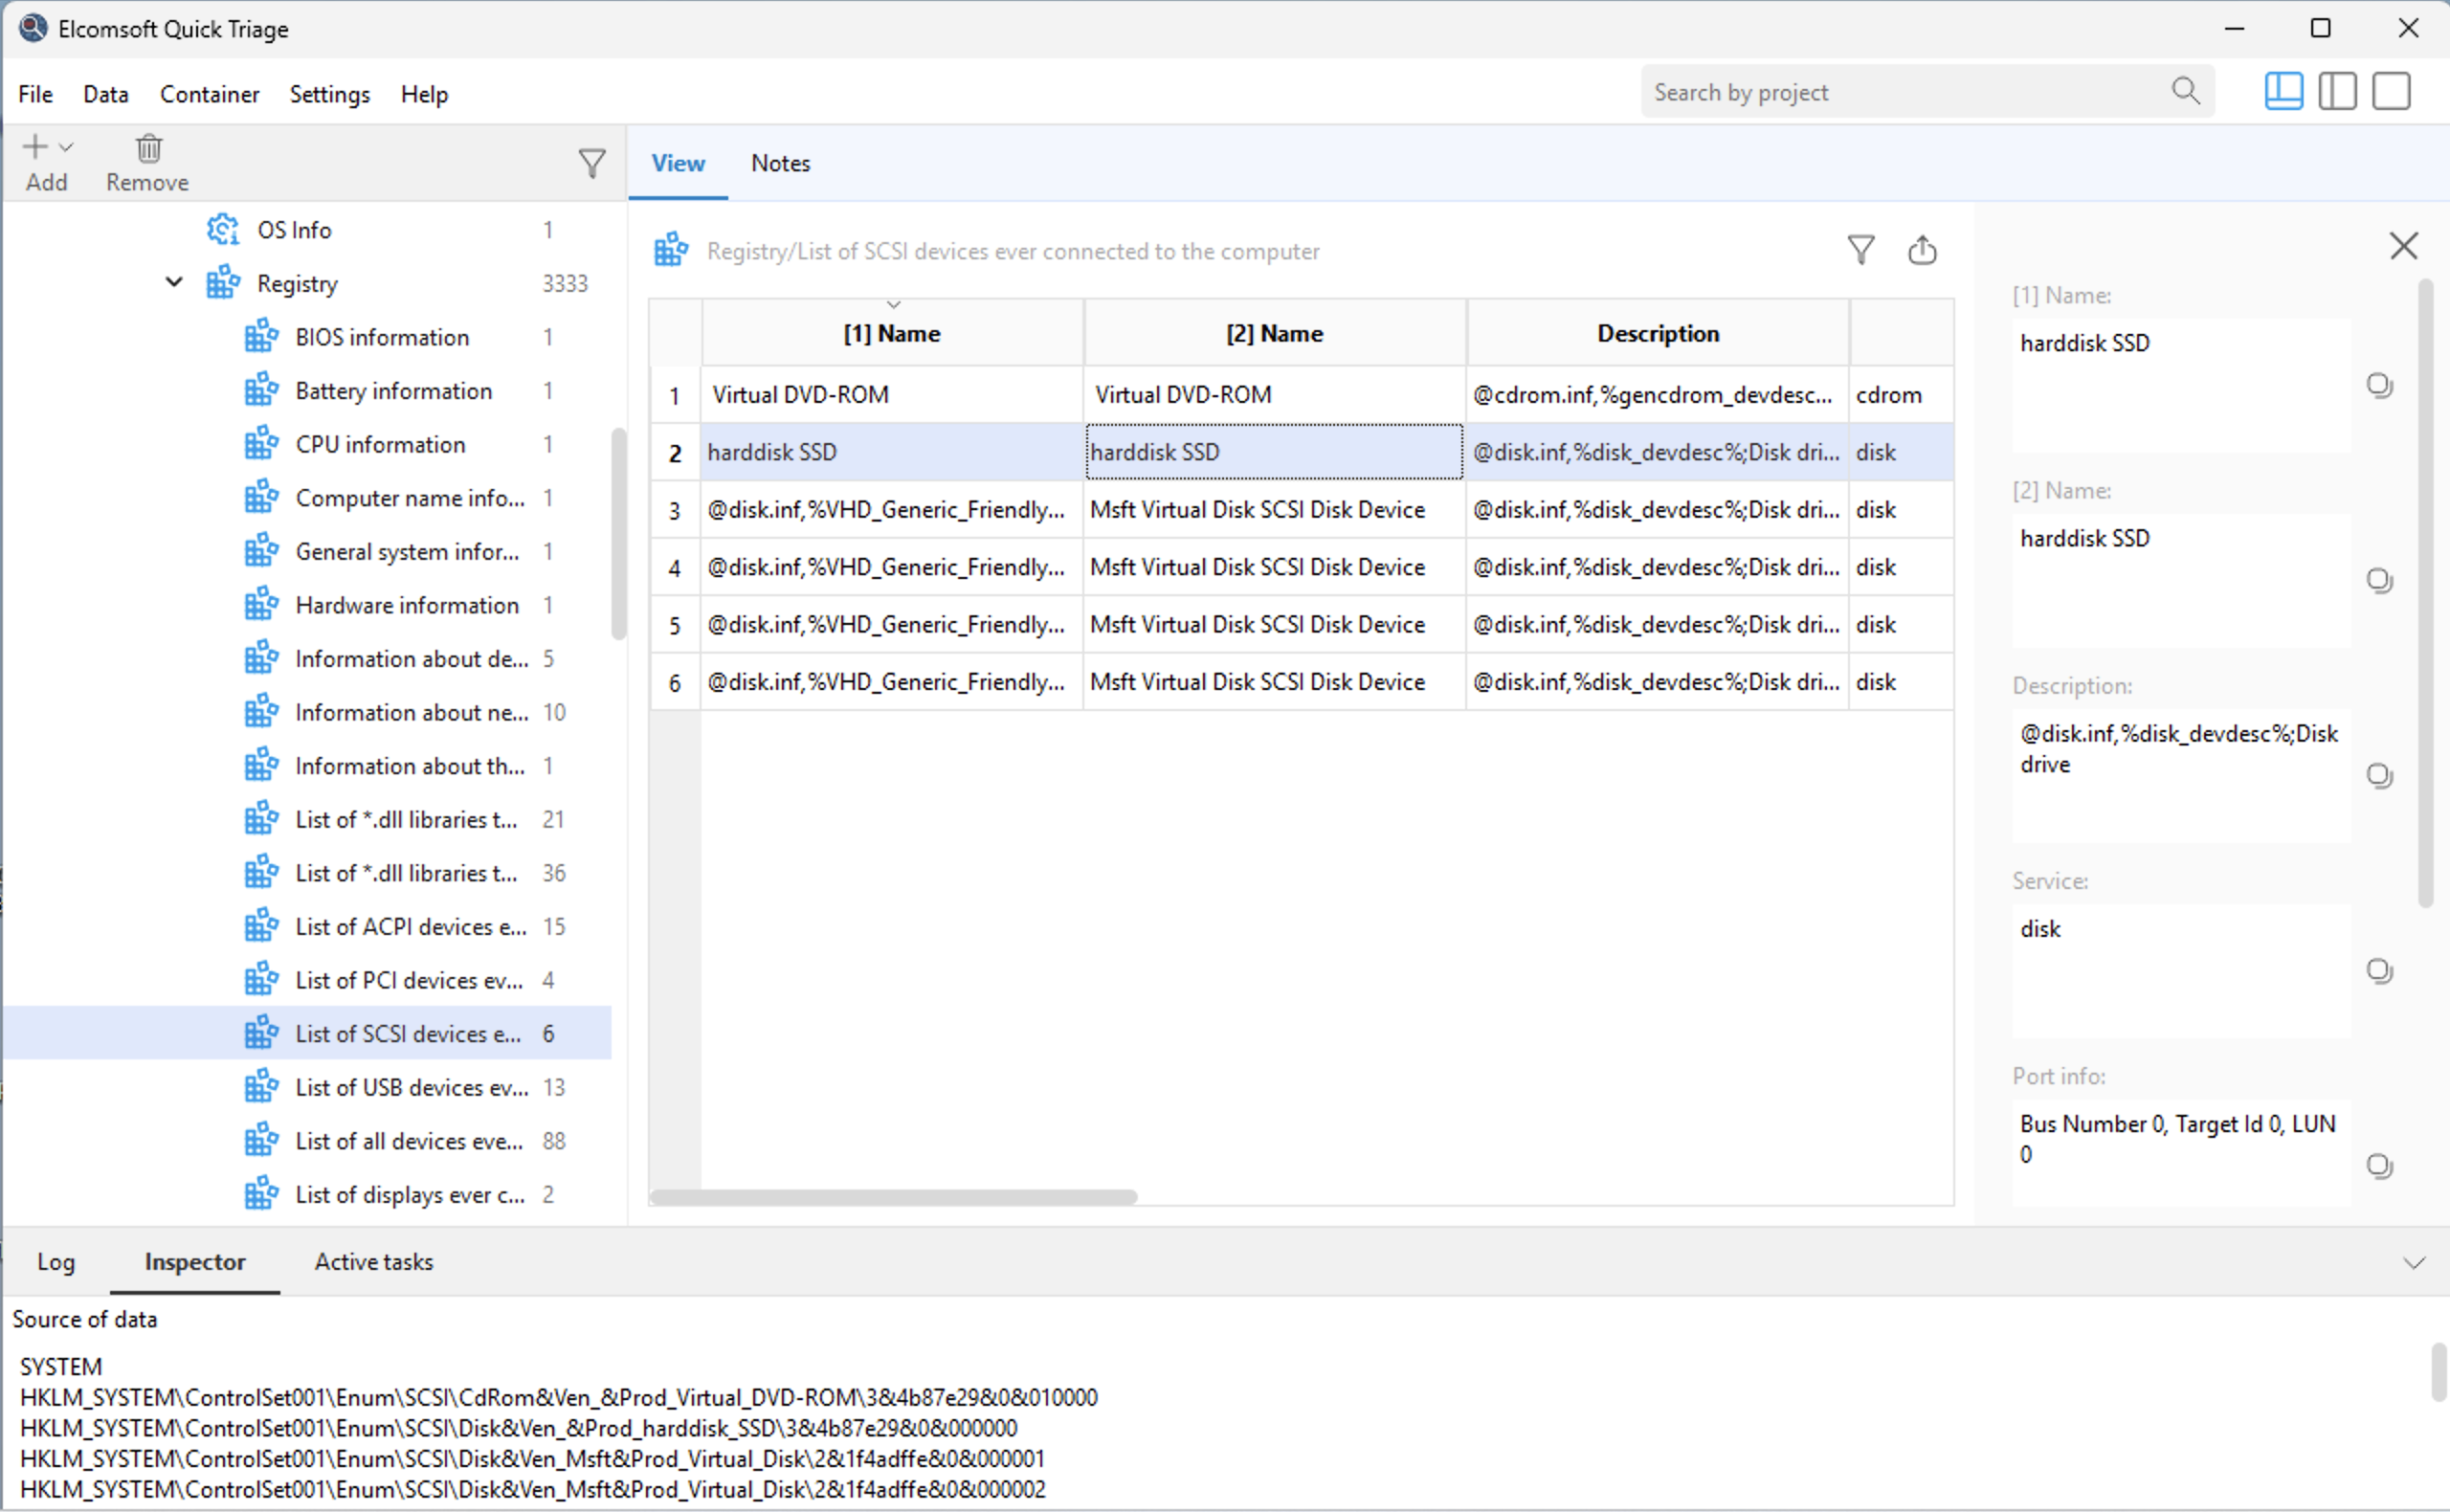Select List of USB devices item
Image resolution: width=2450 pixels, height=1512 pixels.
point(410,1088)
